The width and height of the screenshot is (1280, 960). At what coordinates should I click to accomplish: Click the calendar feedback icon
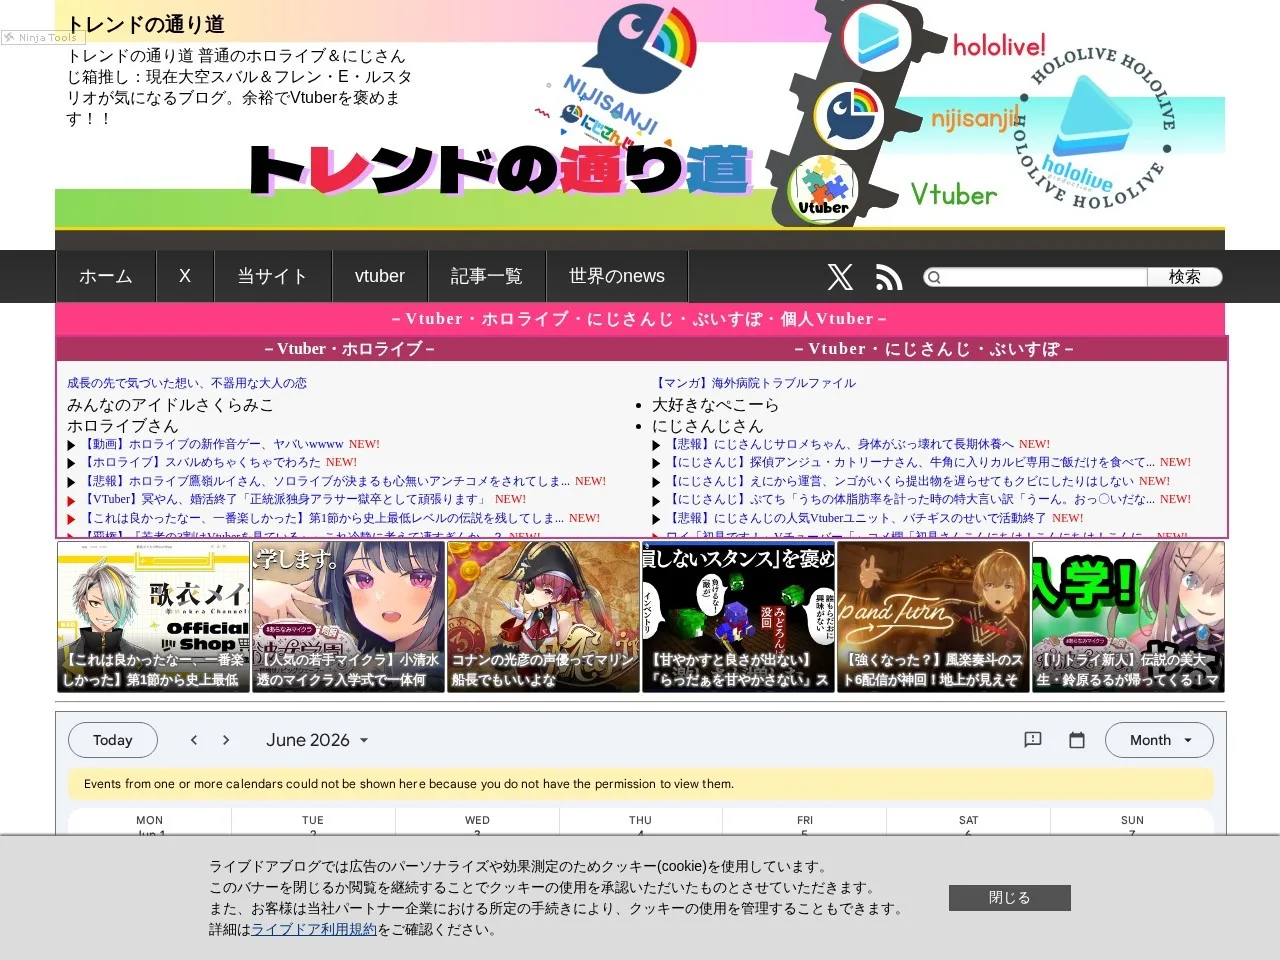(x=1033, y=740)
